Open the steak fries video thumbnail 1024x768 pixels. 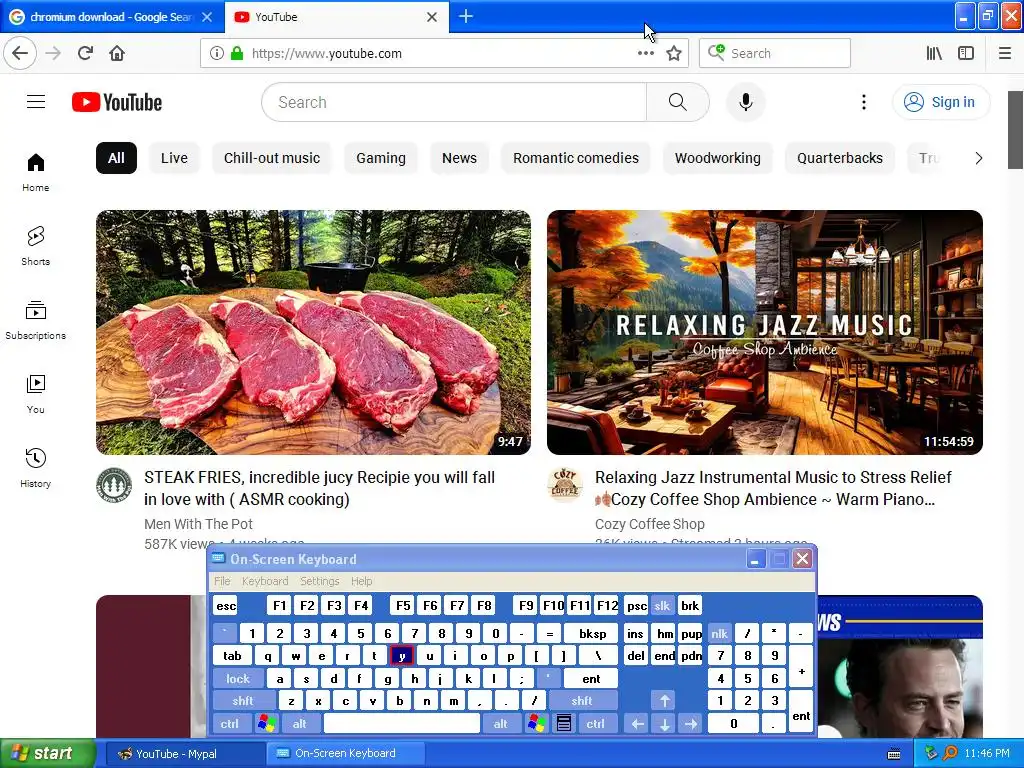click(313, 332)
